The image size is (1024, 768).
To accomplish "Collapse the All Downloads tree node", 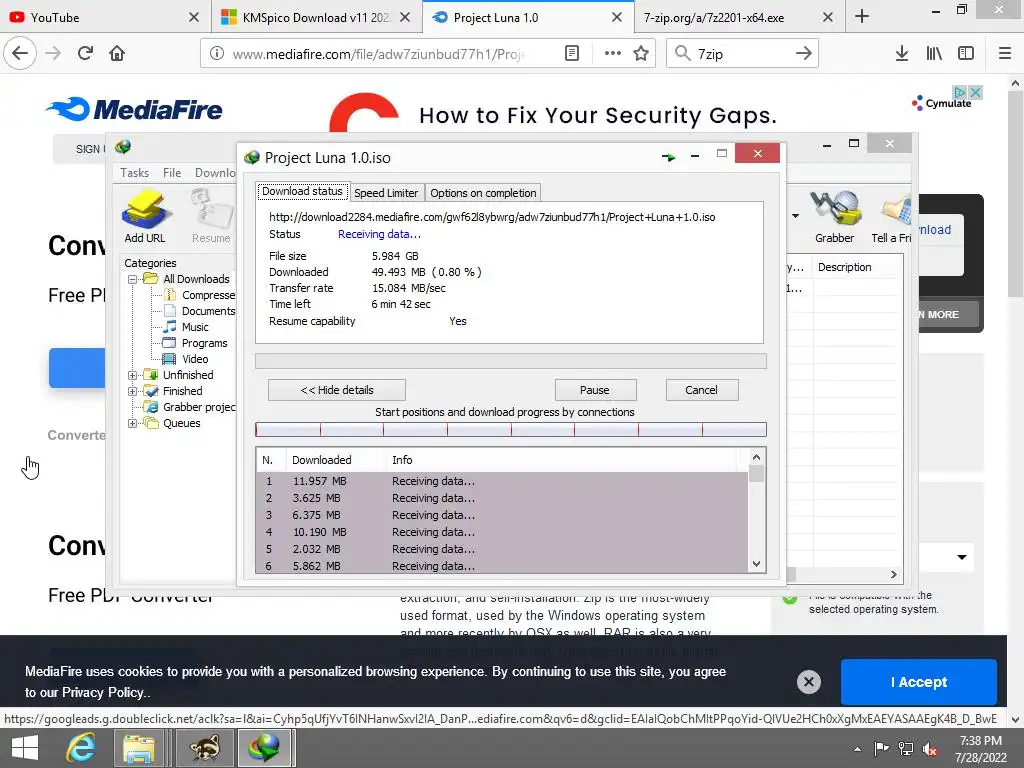I will 132,279.
